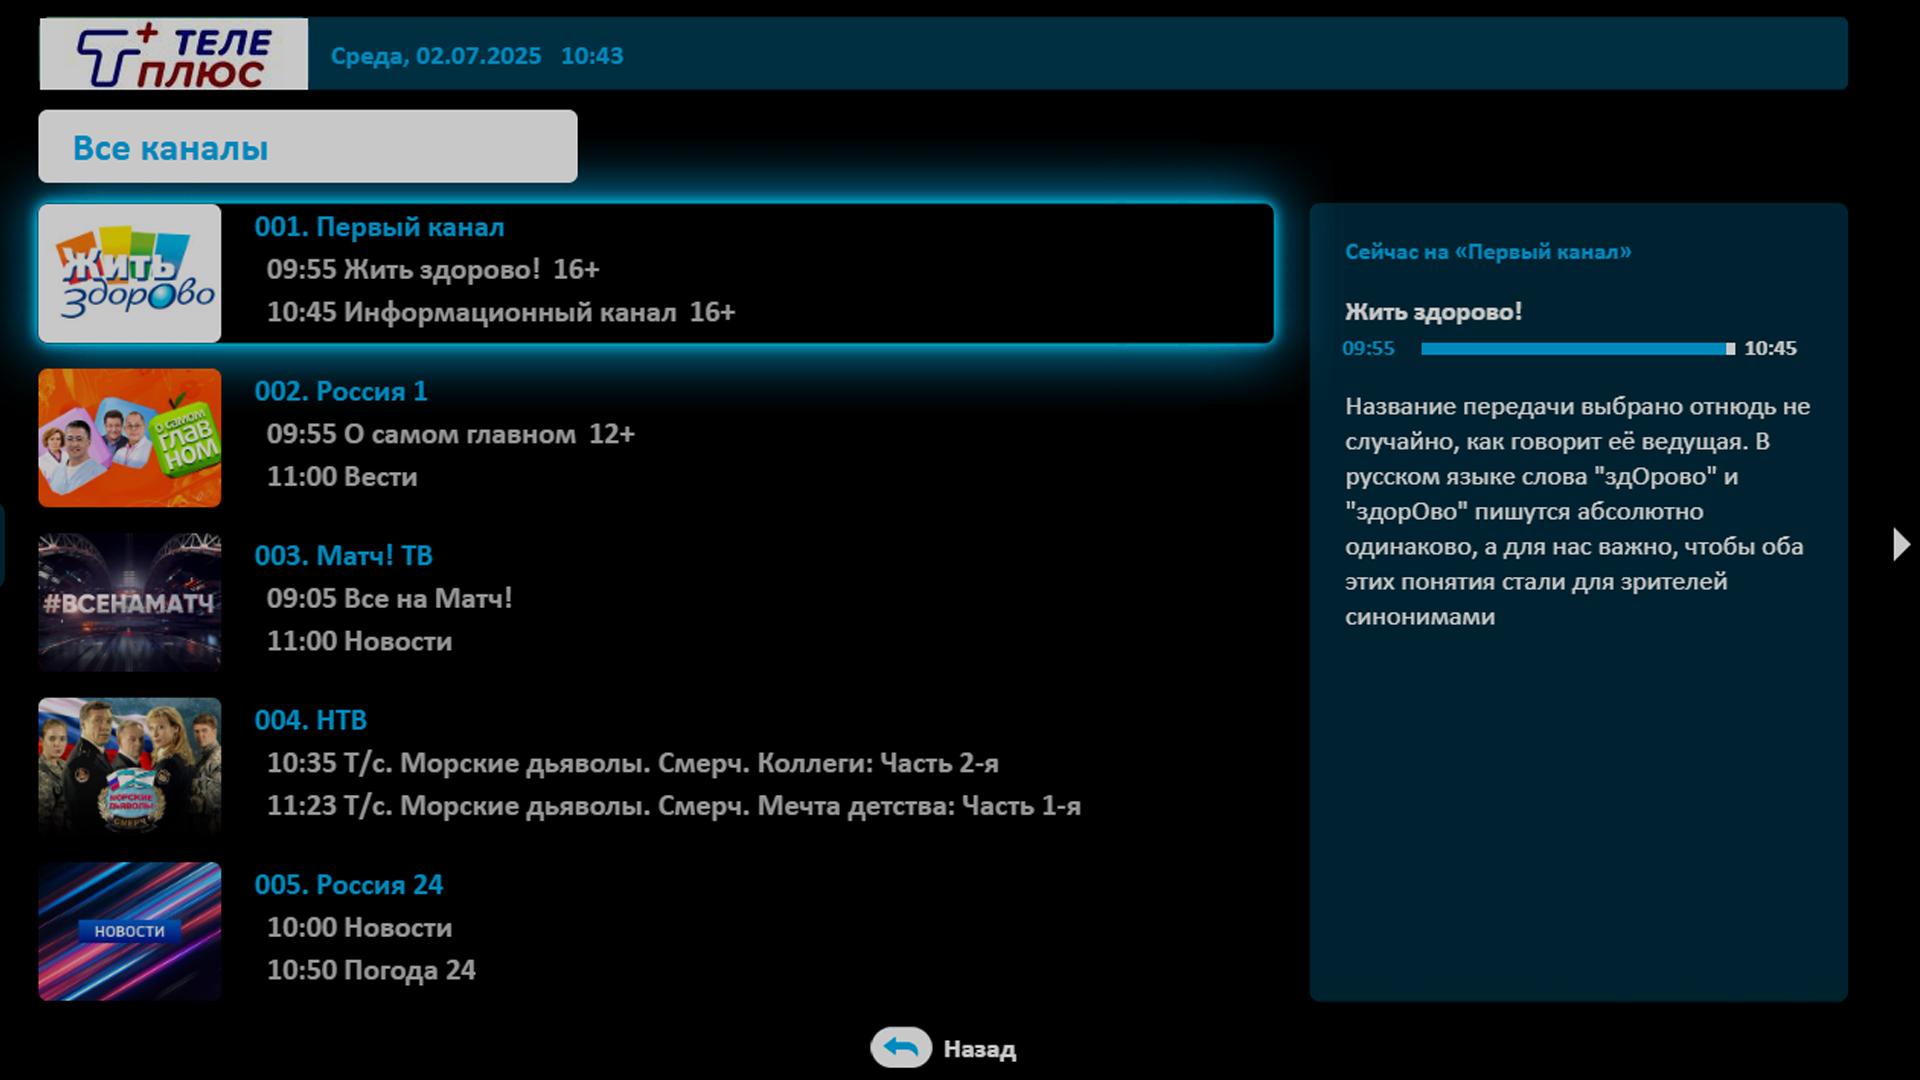Click the date and time display in header
The width and height of the screenshot is (1920, 1080).
[x=477, y=56]
